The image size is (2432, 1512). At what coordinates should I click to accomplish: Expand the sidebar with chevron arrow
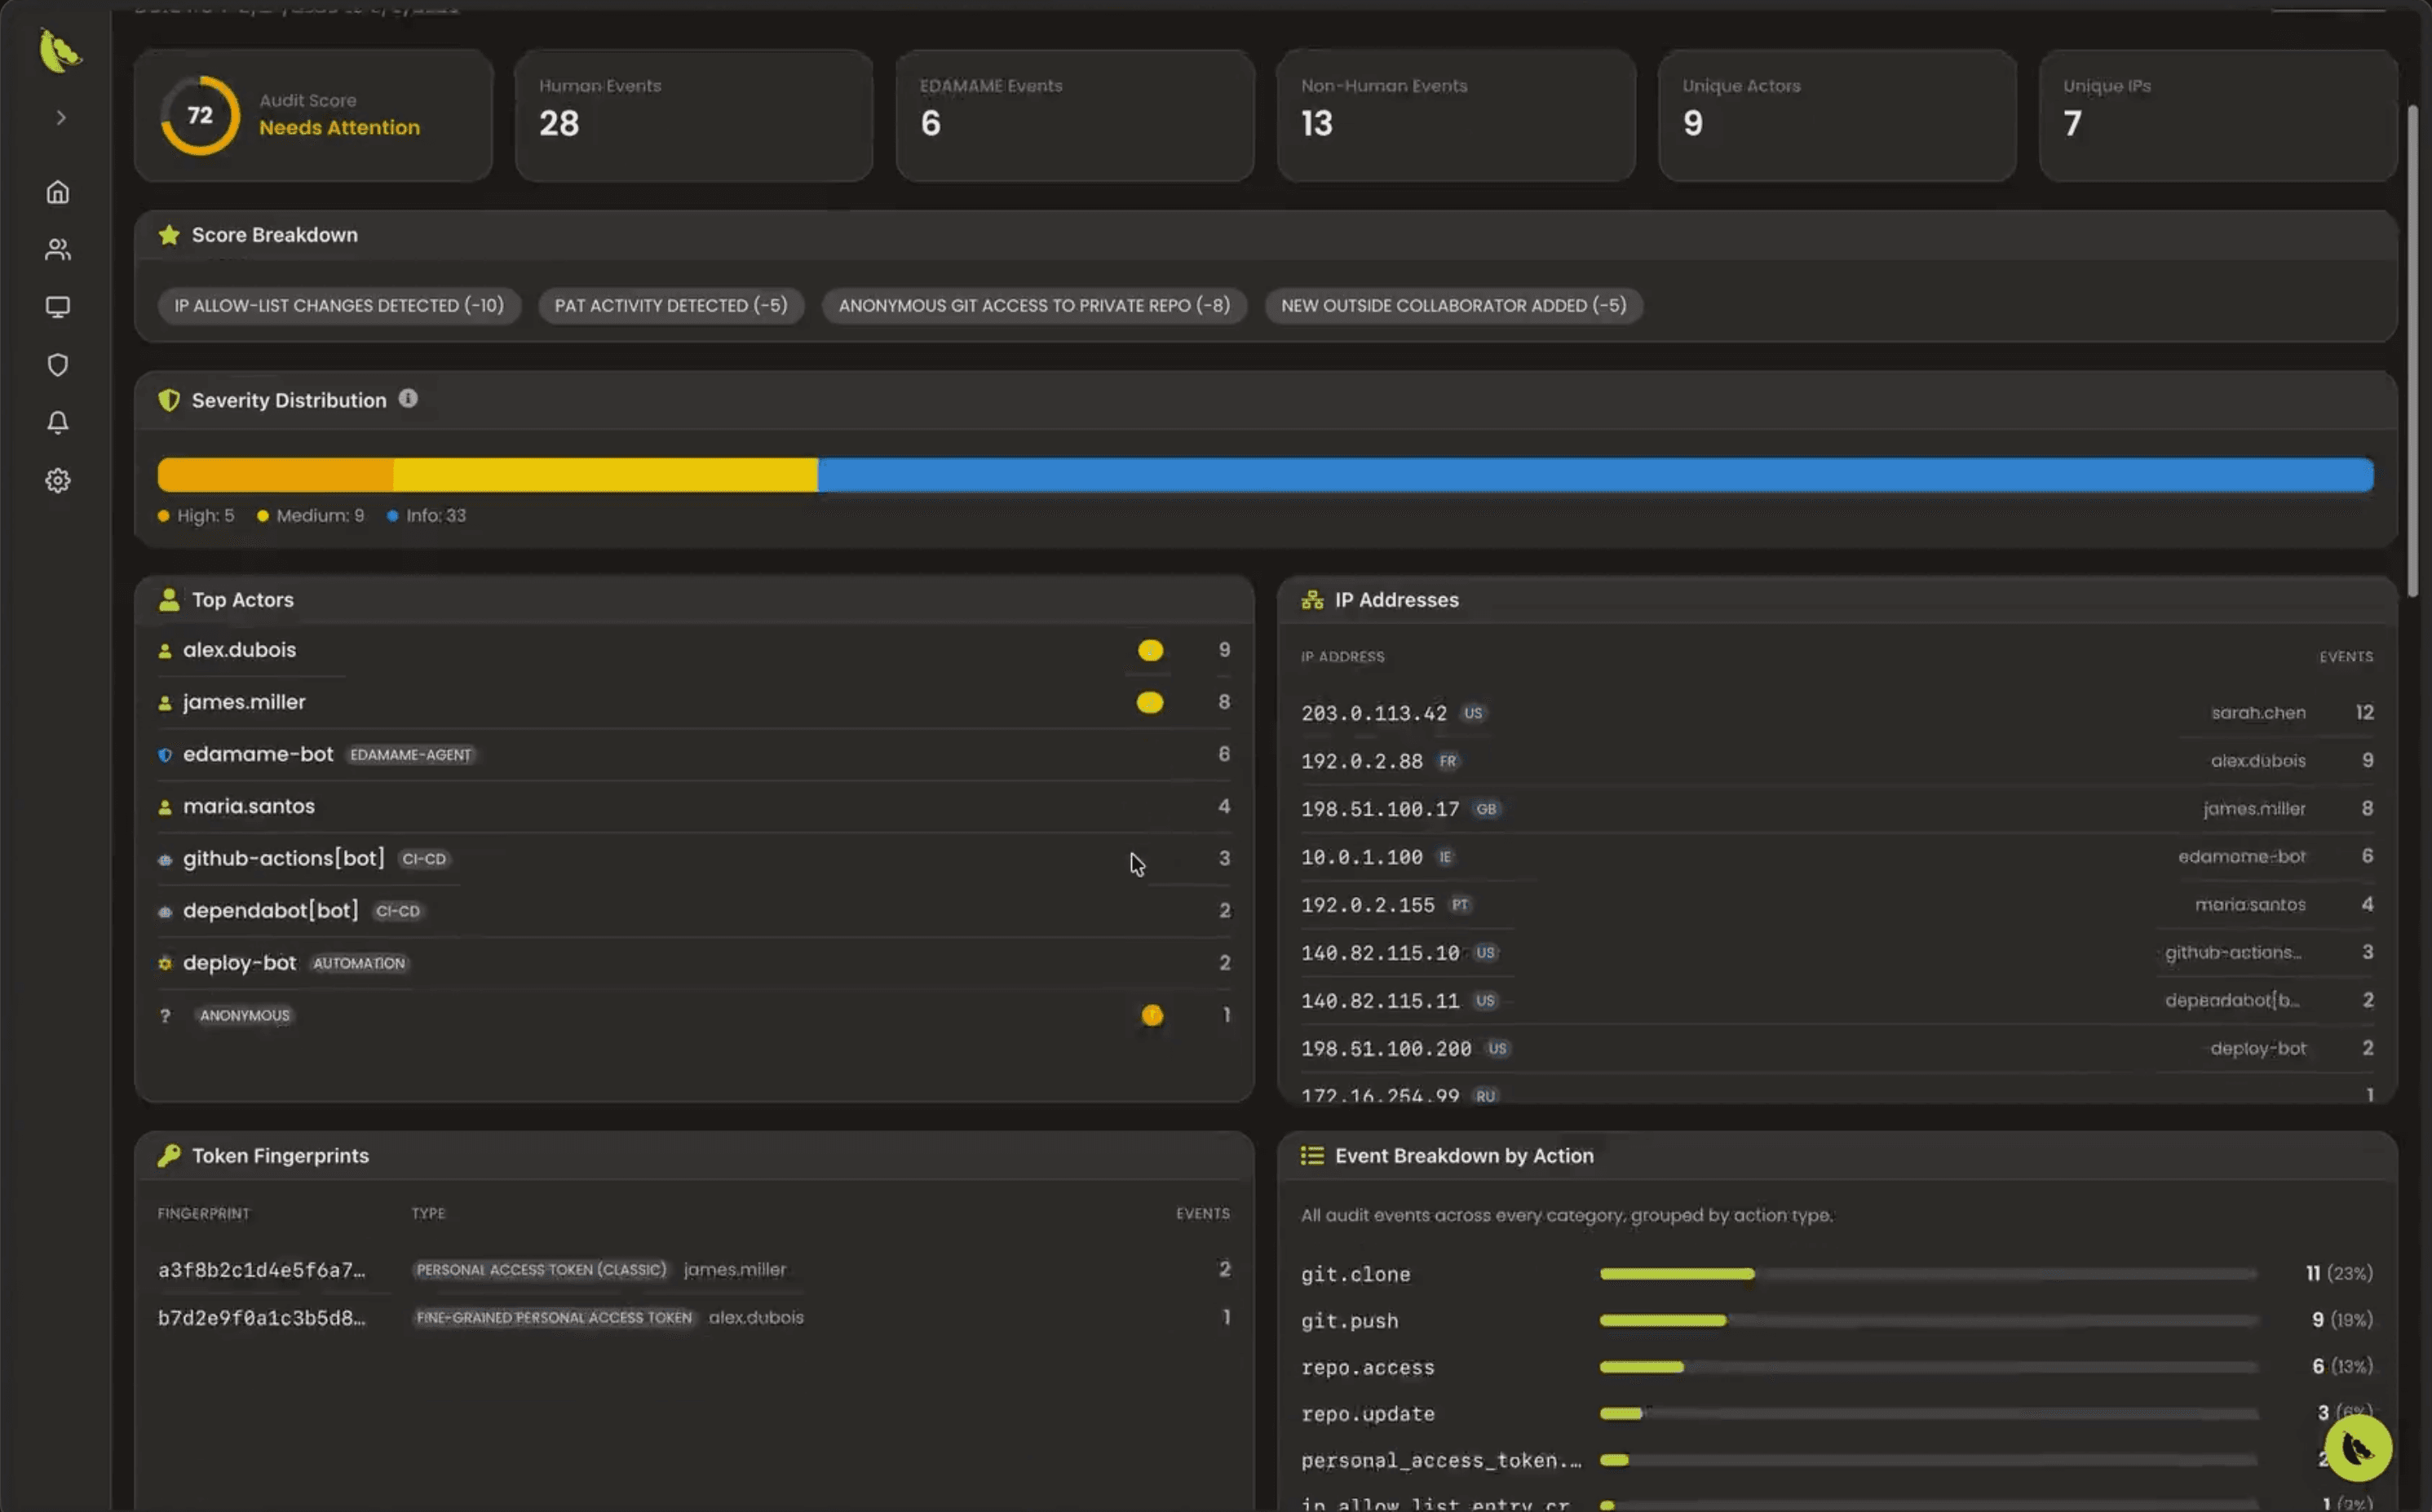coord(61,118)
